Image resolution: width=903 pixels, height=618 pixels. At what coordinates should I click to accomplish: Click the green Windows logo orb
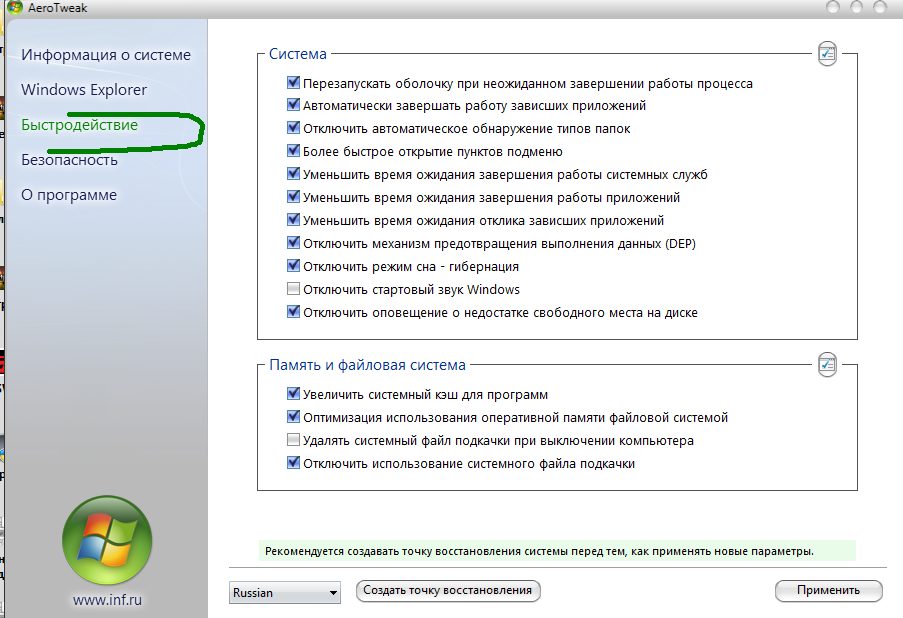107,541
